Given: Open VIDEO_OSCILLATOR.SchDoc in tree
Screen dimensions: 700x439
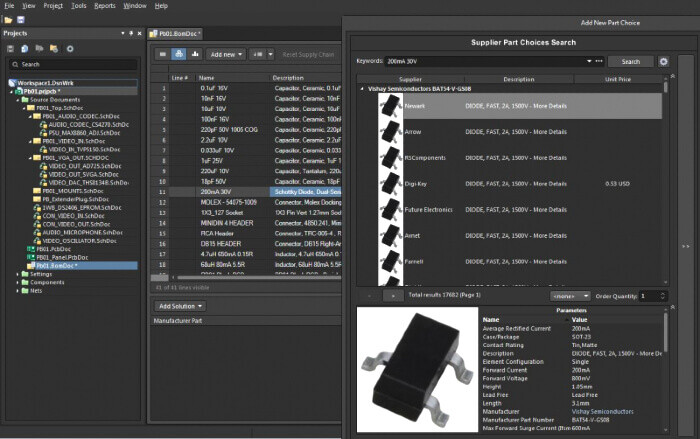Looking at the screenshot, I should pyautogui.click(x=79, y=241).
